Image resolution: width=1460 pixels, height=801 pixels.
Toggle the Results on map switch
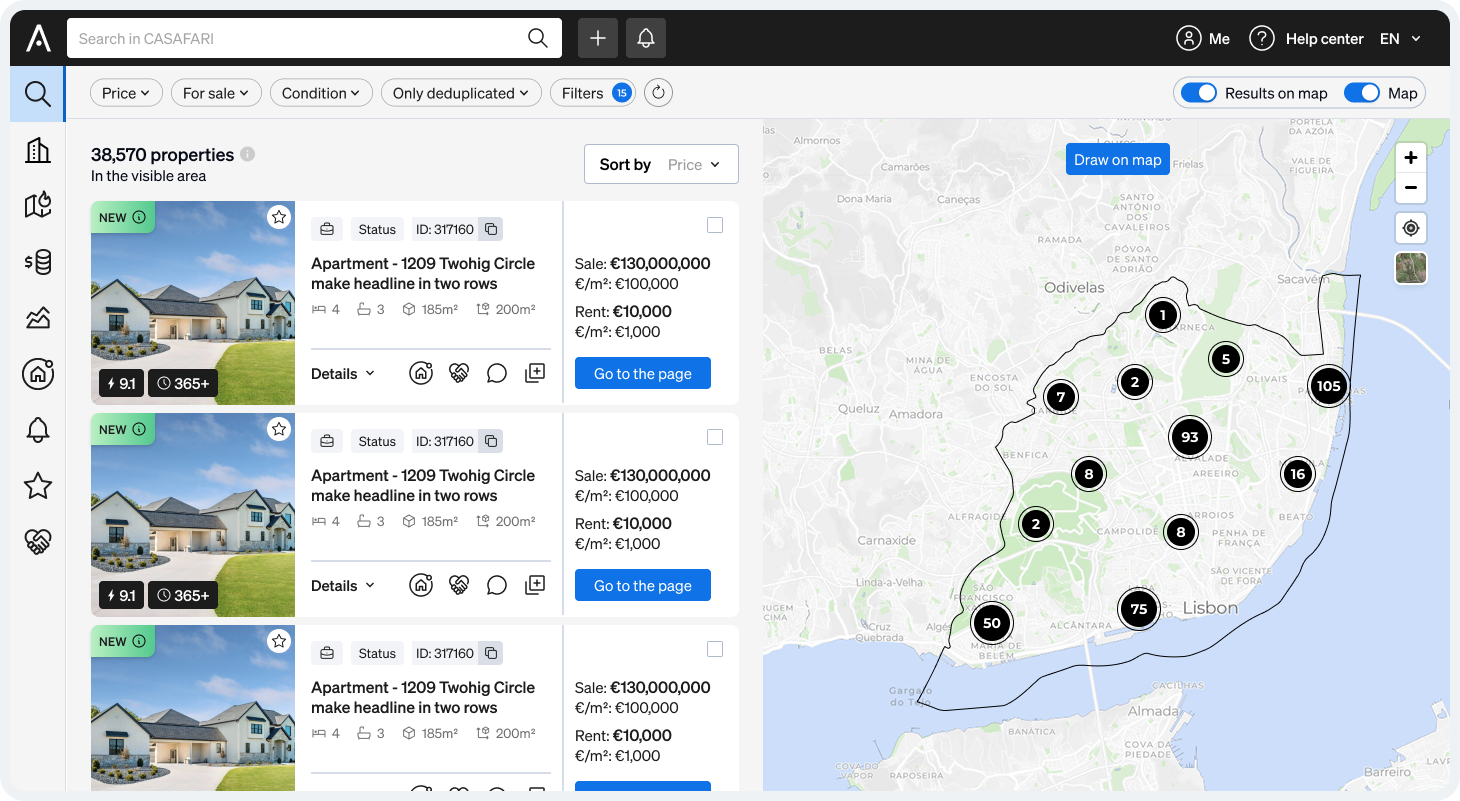pyautogui.click(x=1199, y=93)
